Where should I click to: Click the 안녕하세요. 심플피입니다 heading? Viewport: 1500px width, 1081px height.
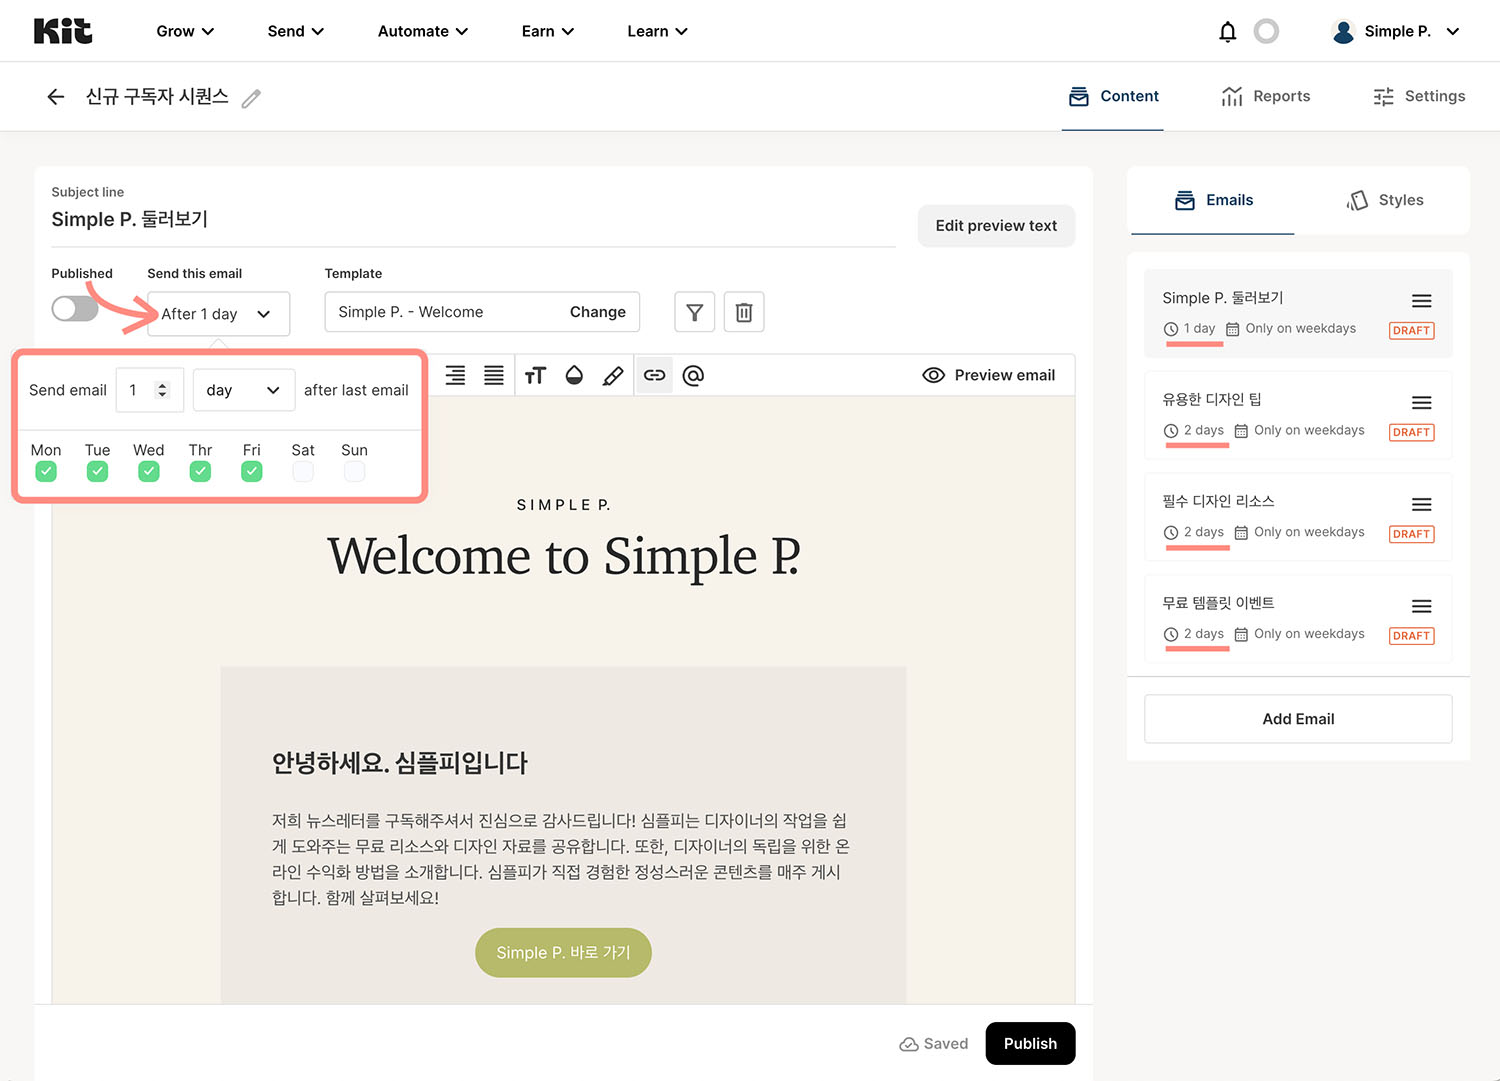click(400, 763)
